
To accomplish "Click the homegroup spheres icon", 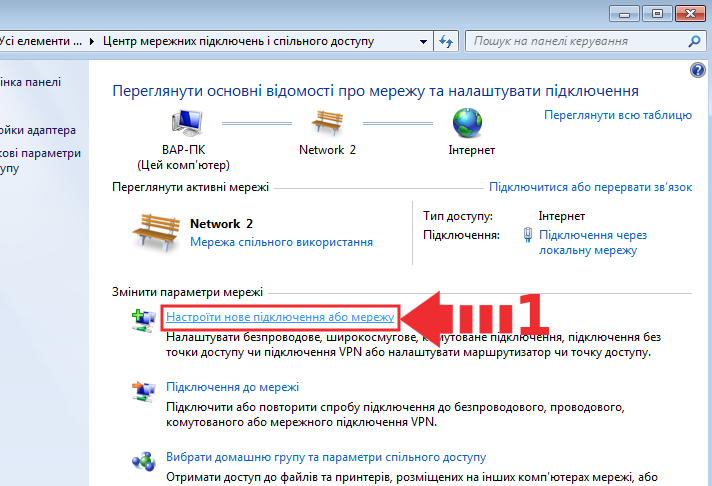I will [x=143, y=461].
